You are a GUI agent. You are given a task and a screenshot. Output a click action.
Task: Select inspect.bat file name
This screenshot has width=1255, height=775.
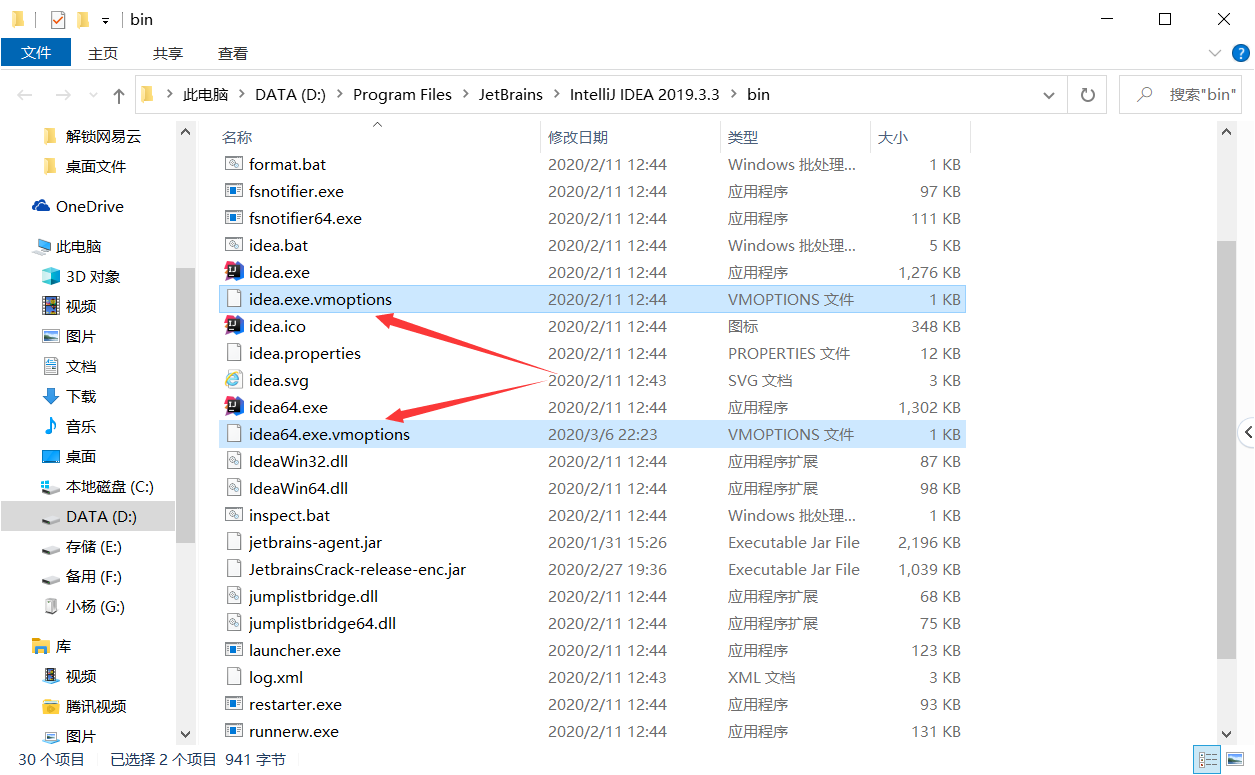[x=289, y=515]
